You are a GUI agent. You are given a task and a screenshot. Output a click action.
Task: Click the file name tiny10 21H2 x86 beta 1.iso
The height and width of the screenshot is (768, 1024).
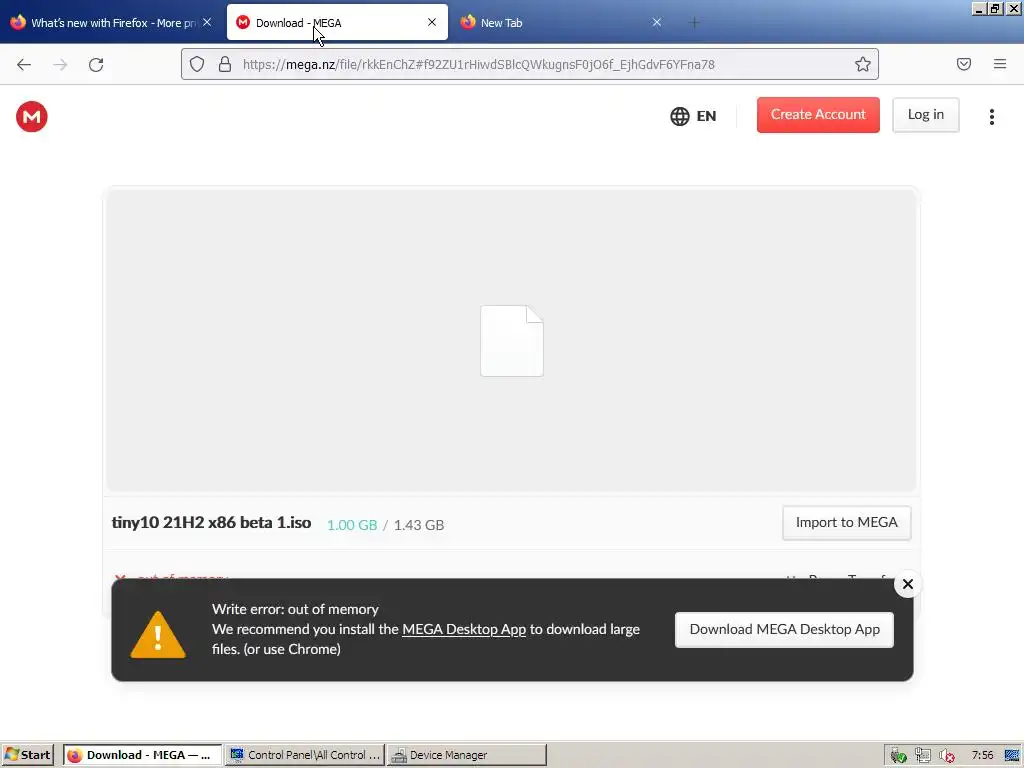pos(211,522)
